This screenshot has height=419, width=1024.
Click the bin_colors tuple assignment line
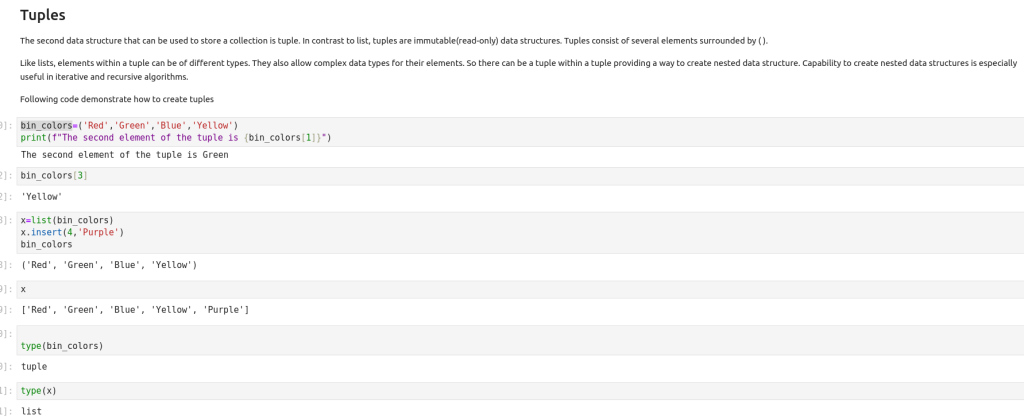[x=128, y=125]
